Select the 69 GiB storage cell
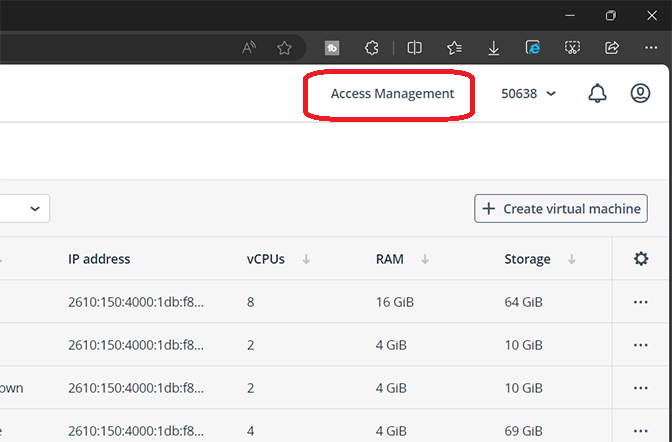This screenshot has width=672, height=442. pos(523,431)
